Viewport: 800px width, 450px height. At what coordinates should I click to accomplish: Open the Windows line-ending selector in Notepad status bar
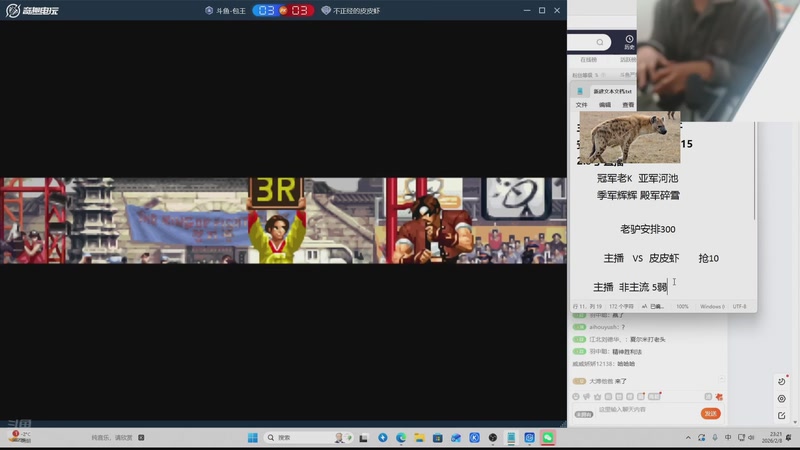click(x=712, y=307)
